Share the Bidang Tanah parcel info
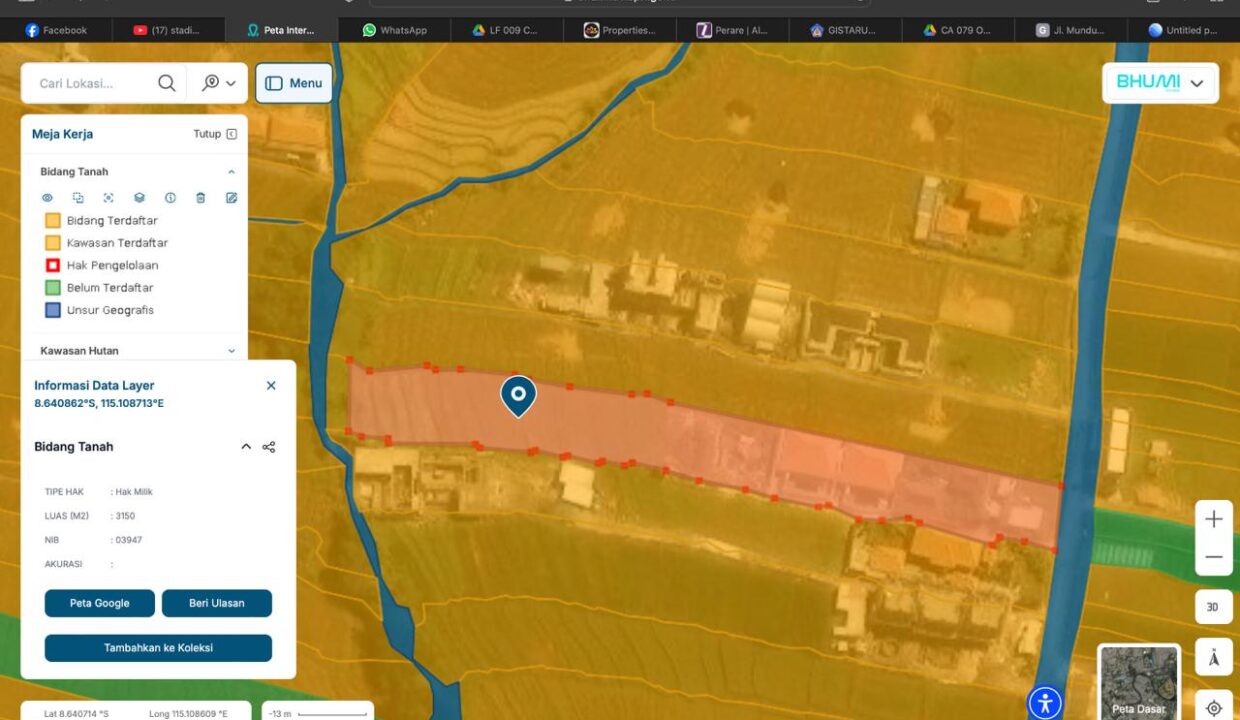 269,447
